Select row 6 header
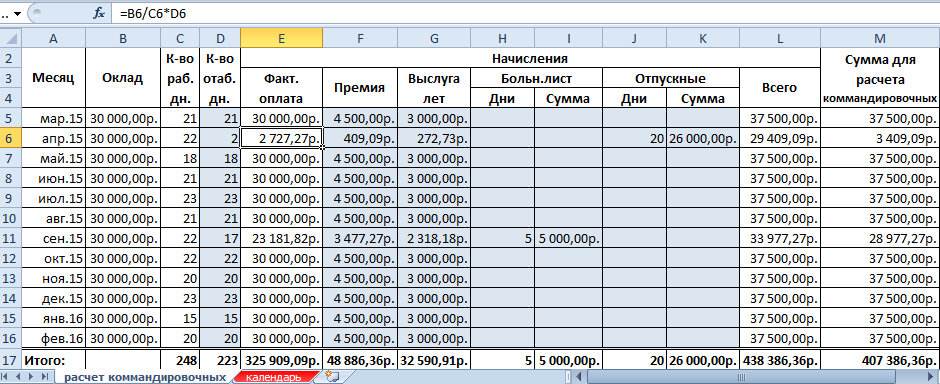The width and height of the screenshot is (940, 384). coord(11,138)
